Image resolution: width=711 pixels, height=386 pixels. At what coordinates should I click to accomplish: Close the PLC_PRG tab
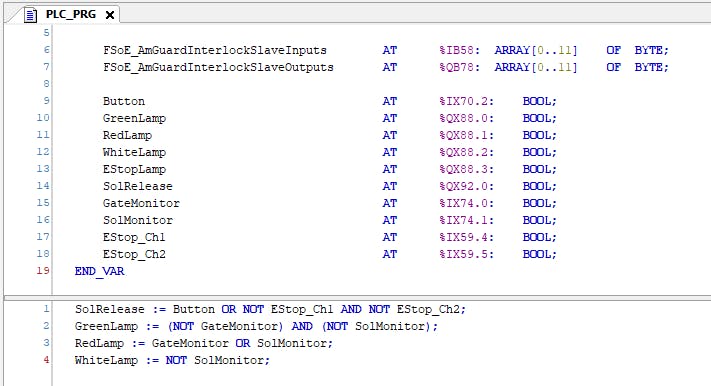pos(109,15)
